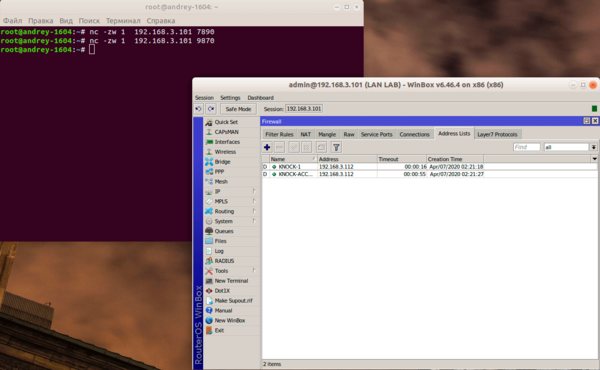Open the table column chooser dropdown arrow
600x370 pixels.
pyautogui.click(x=594, y=159)
